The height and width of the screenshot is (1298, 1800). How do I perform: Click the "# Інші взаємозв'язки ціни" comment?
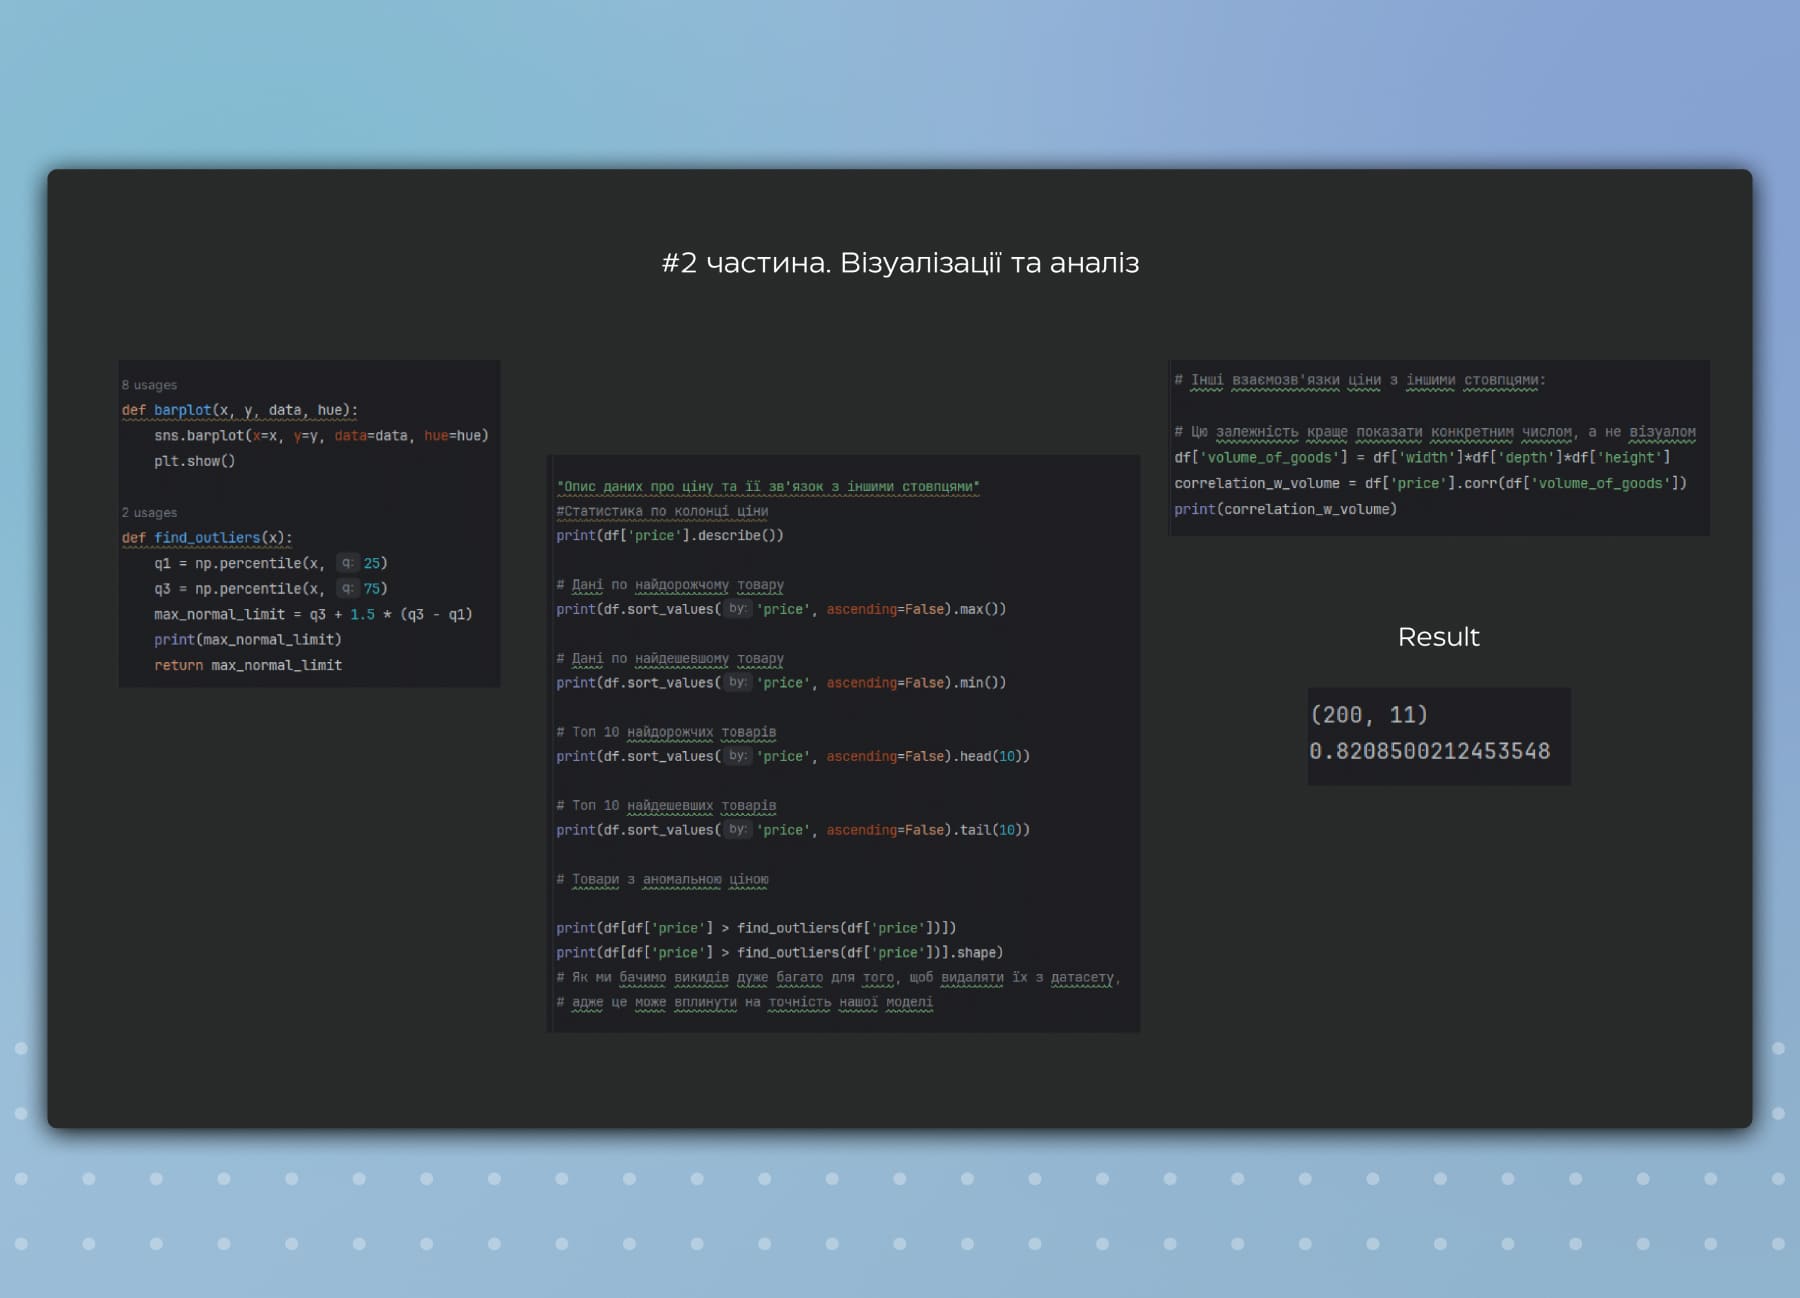[1360, 380]
